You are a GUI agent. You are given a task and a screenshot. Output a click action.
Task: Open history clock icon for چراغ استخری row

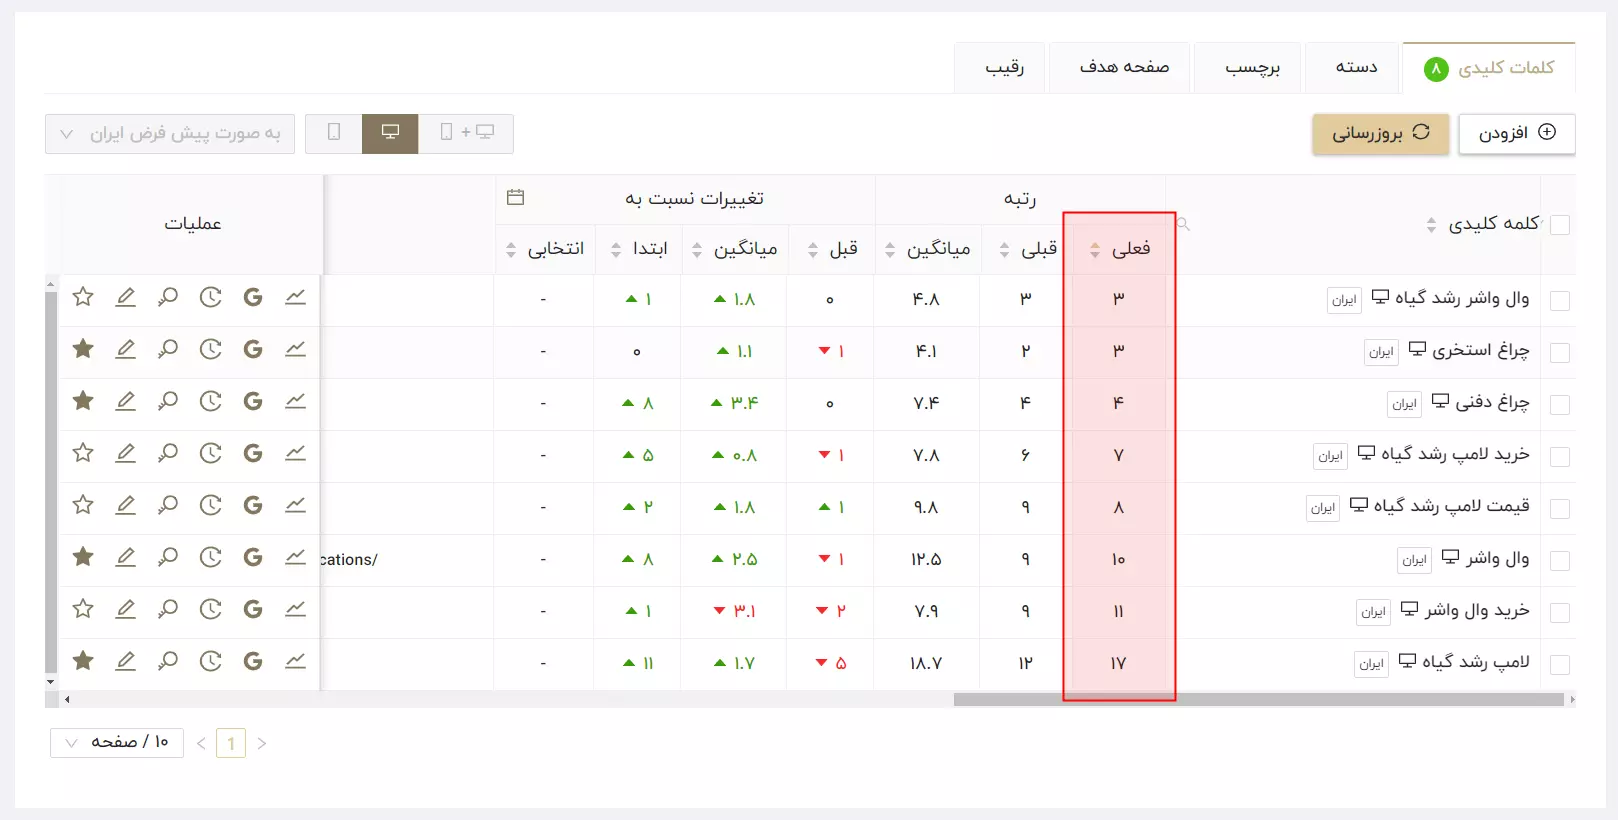(x=210, y=349)
